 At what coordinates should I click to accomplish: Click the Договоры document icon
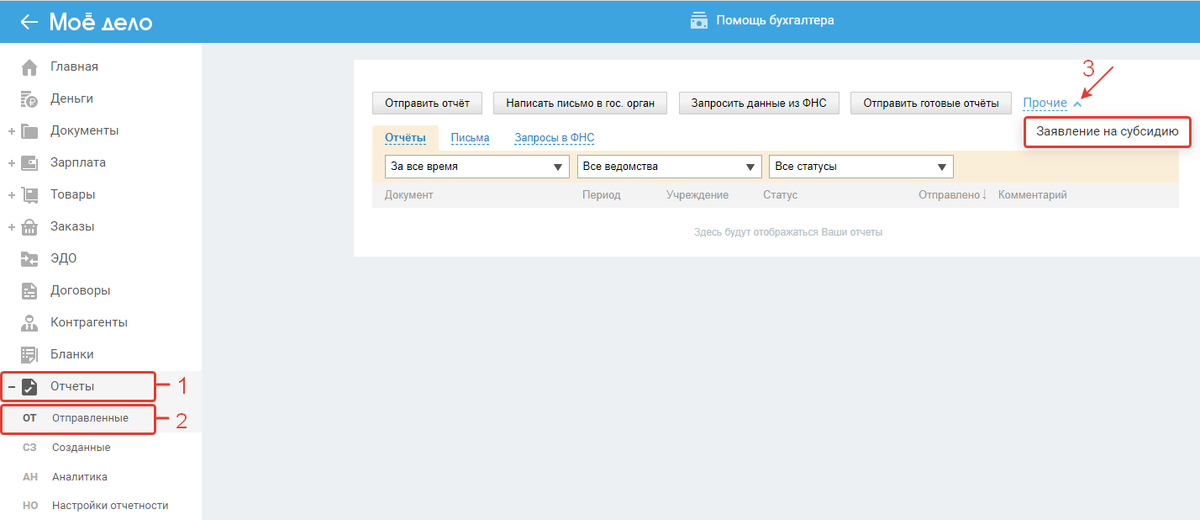coord(30,291)
